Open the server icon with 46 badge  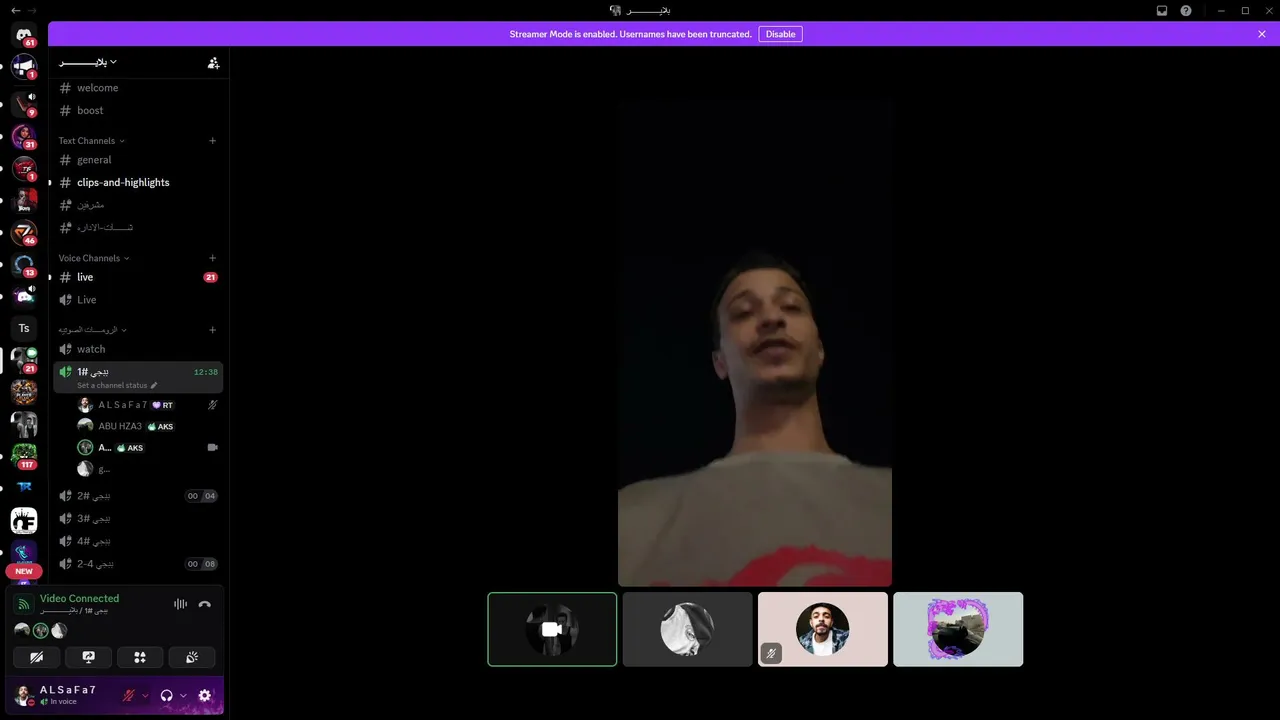[24, 232]
